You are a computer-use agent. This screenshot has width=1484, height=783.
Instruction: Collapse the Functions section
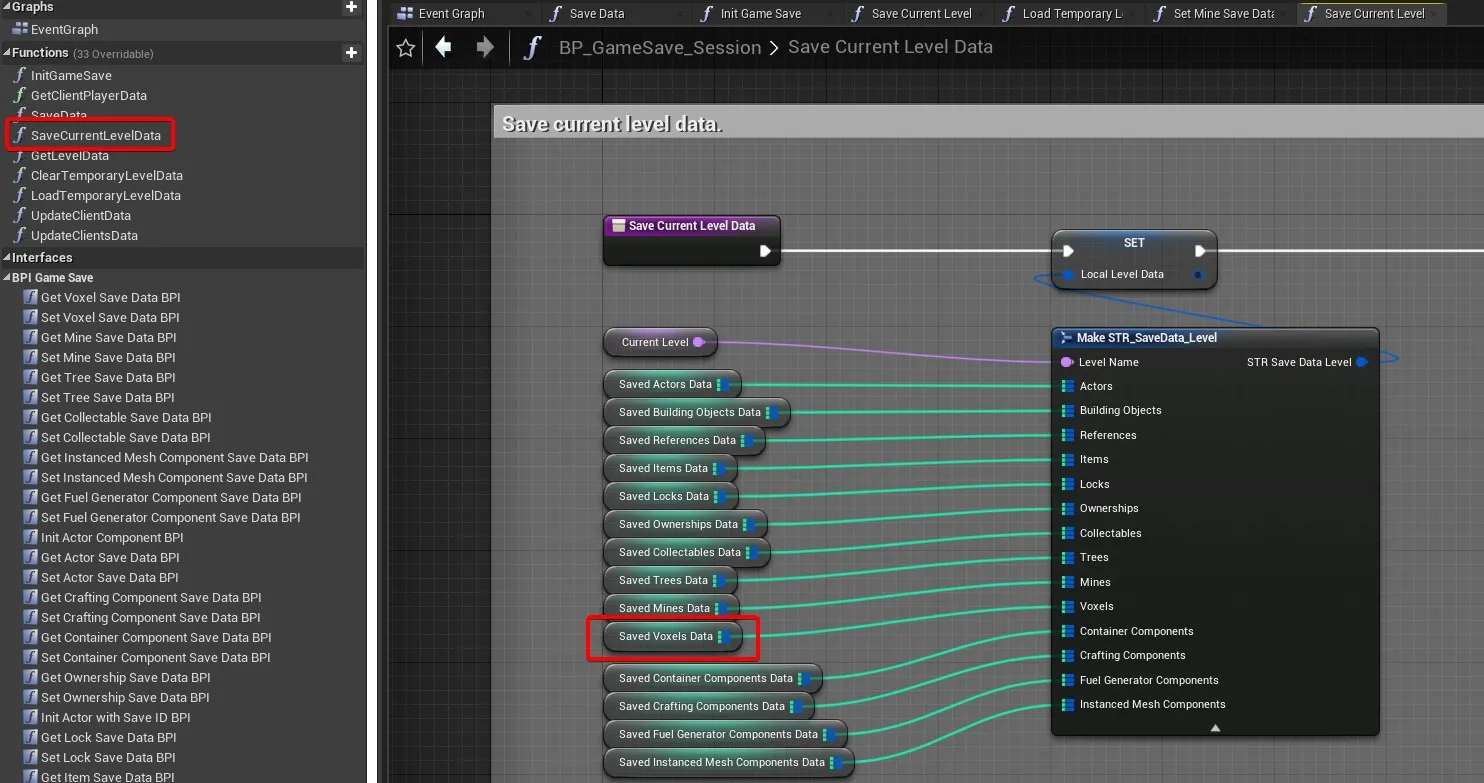click(7, 53)
